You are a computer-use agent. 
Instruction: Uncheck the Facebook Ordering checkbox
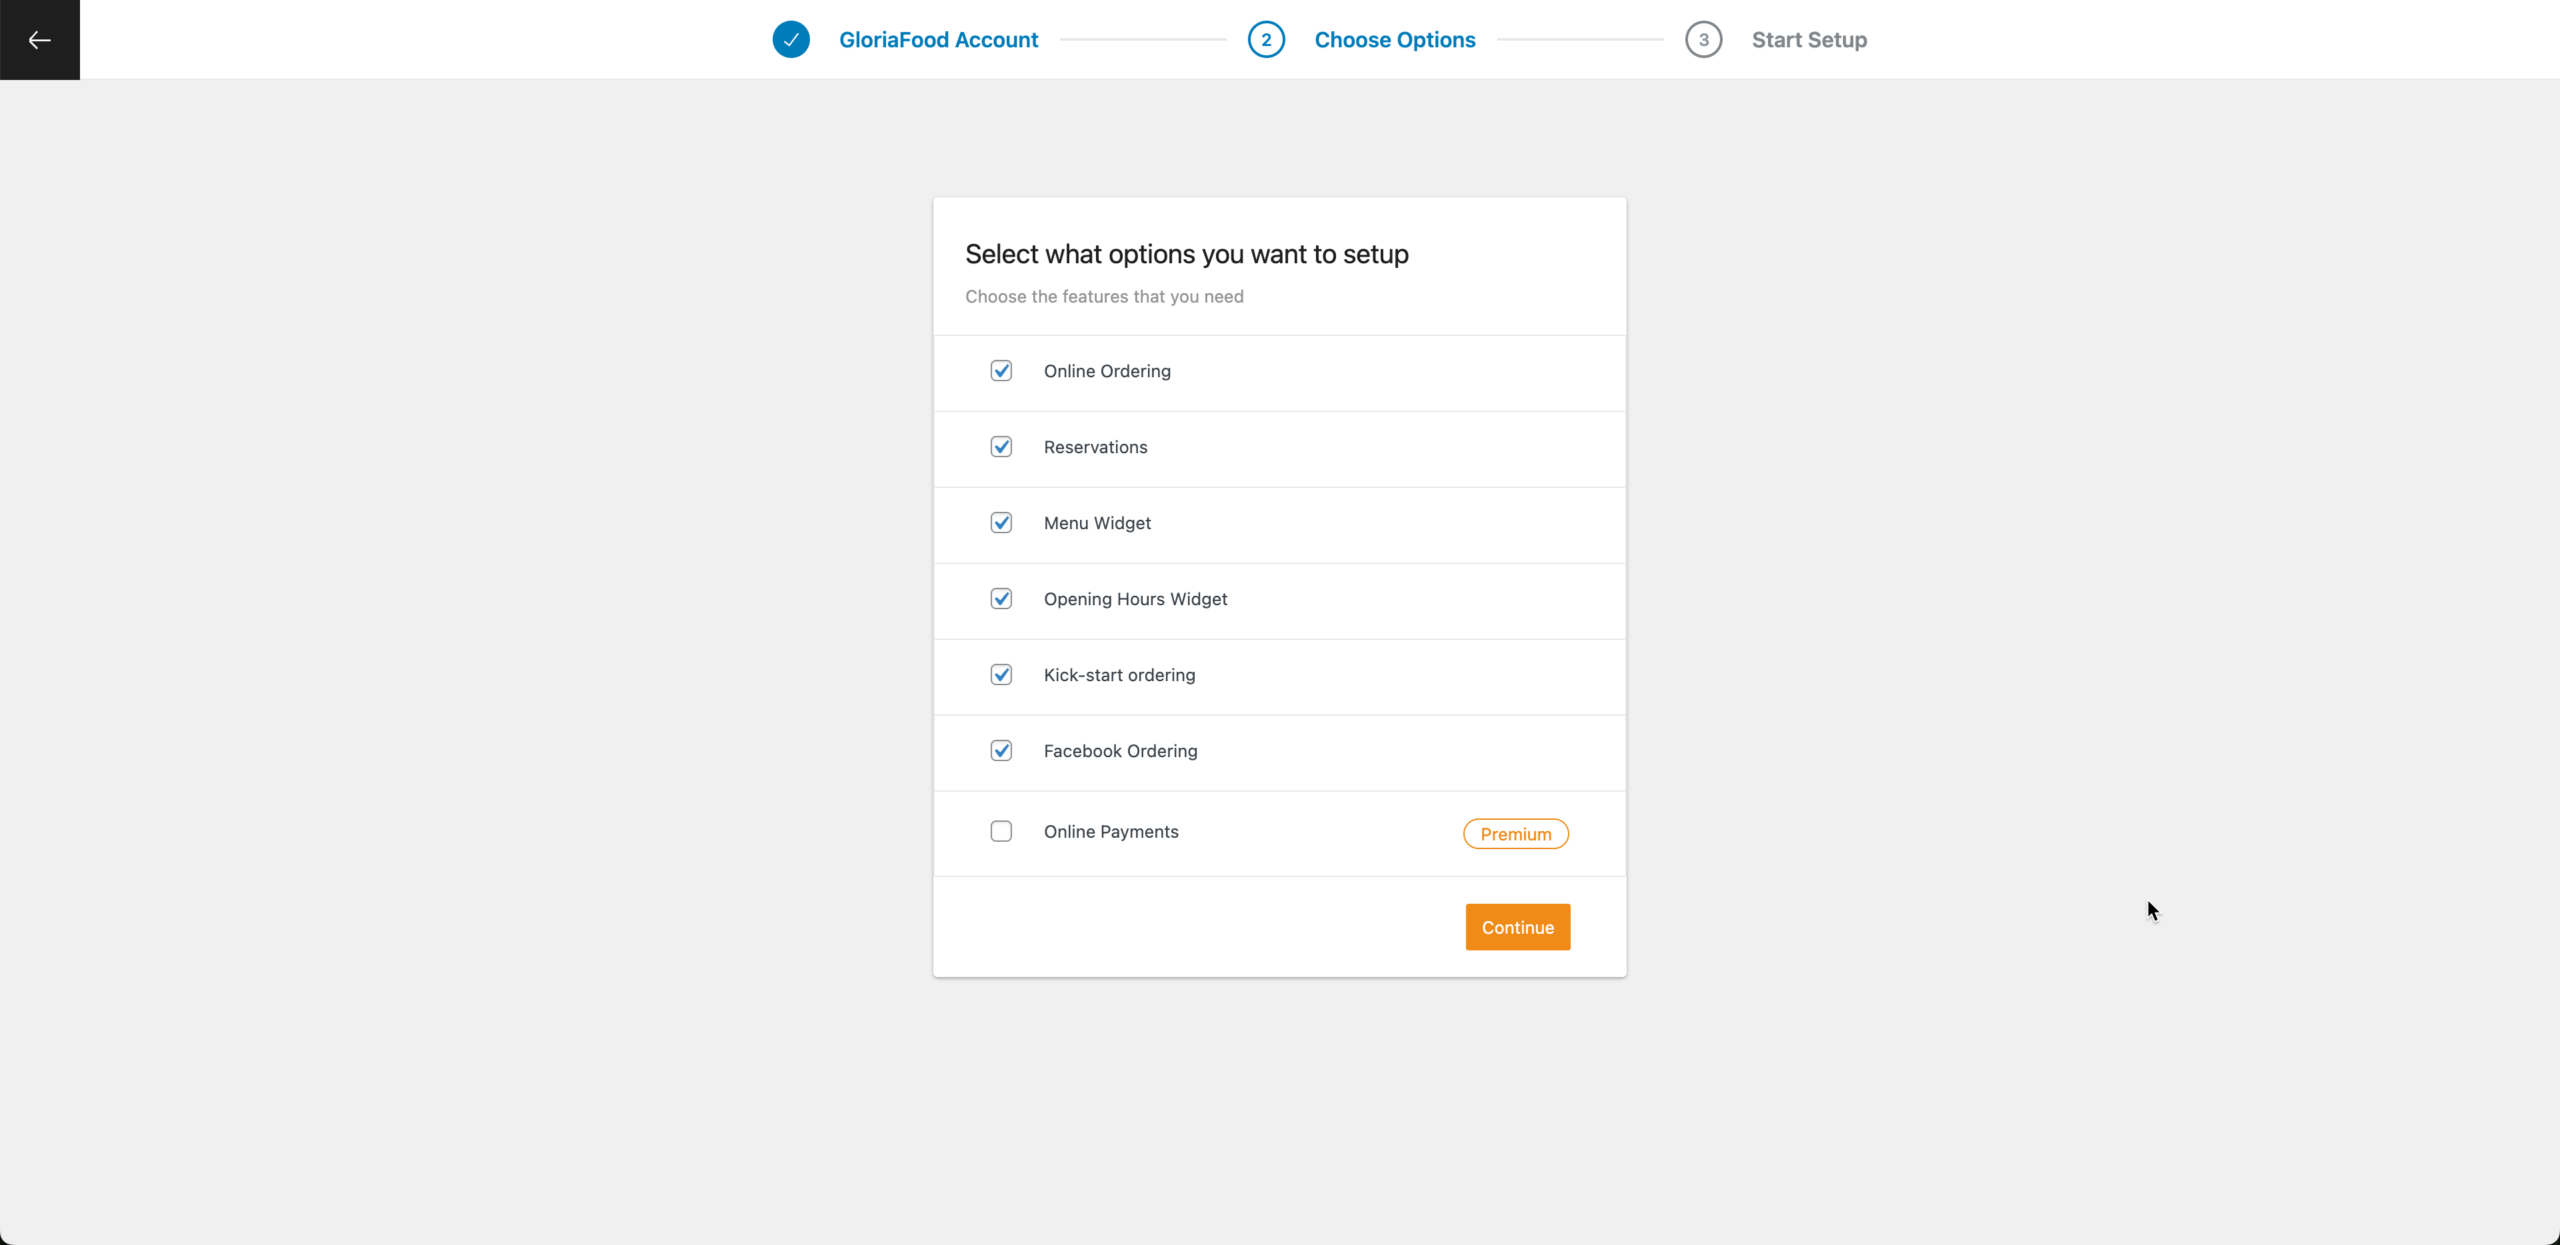tap(1001, 751)
